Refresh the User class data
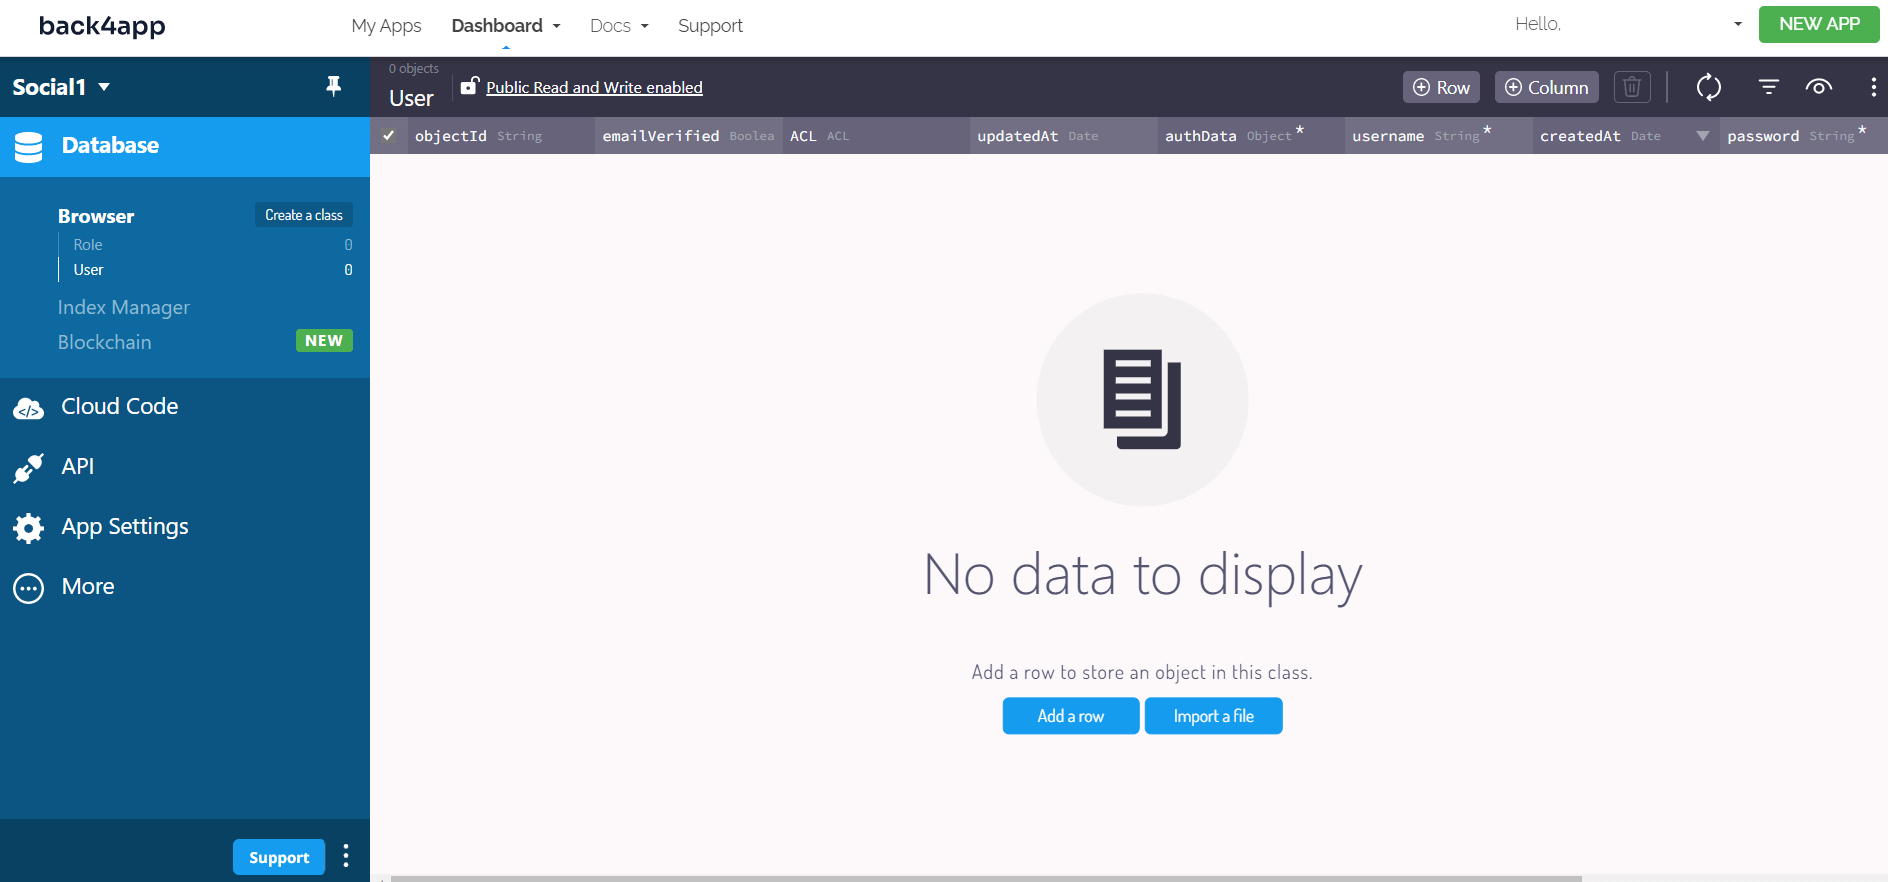This screenshot has height=882, width=1888. click(x=1708, y=87)
